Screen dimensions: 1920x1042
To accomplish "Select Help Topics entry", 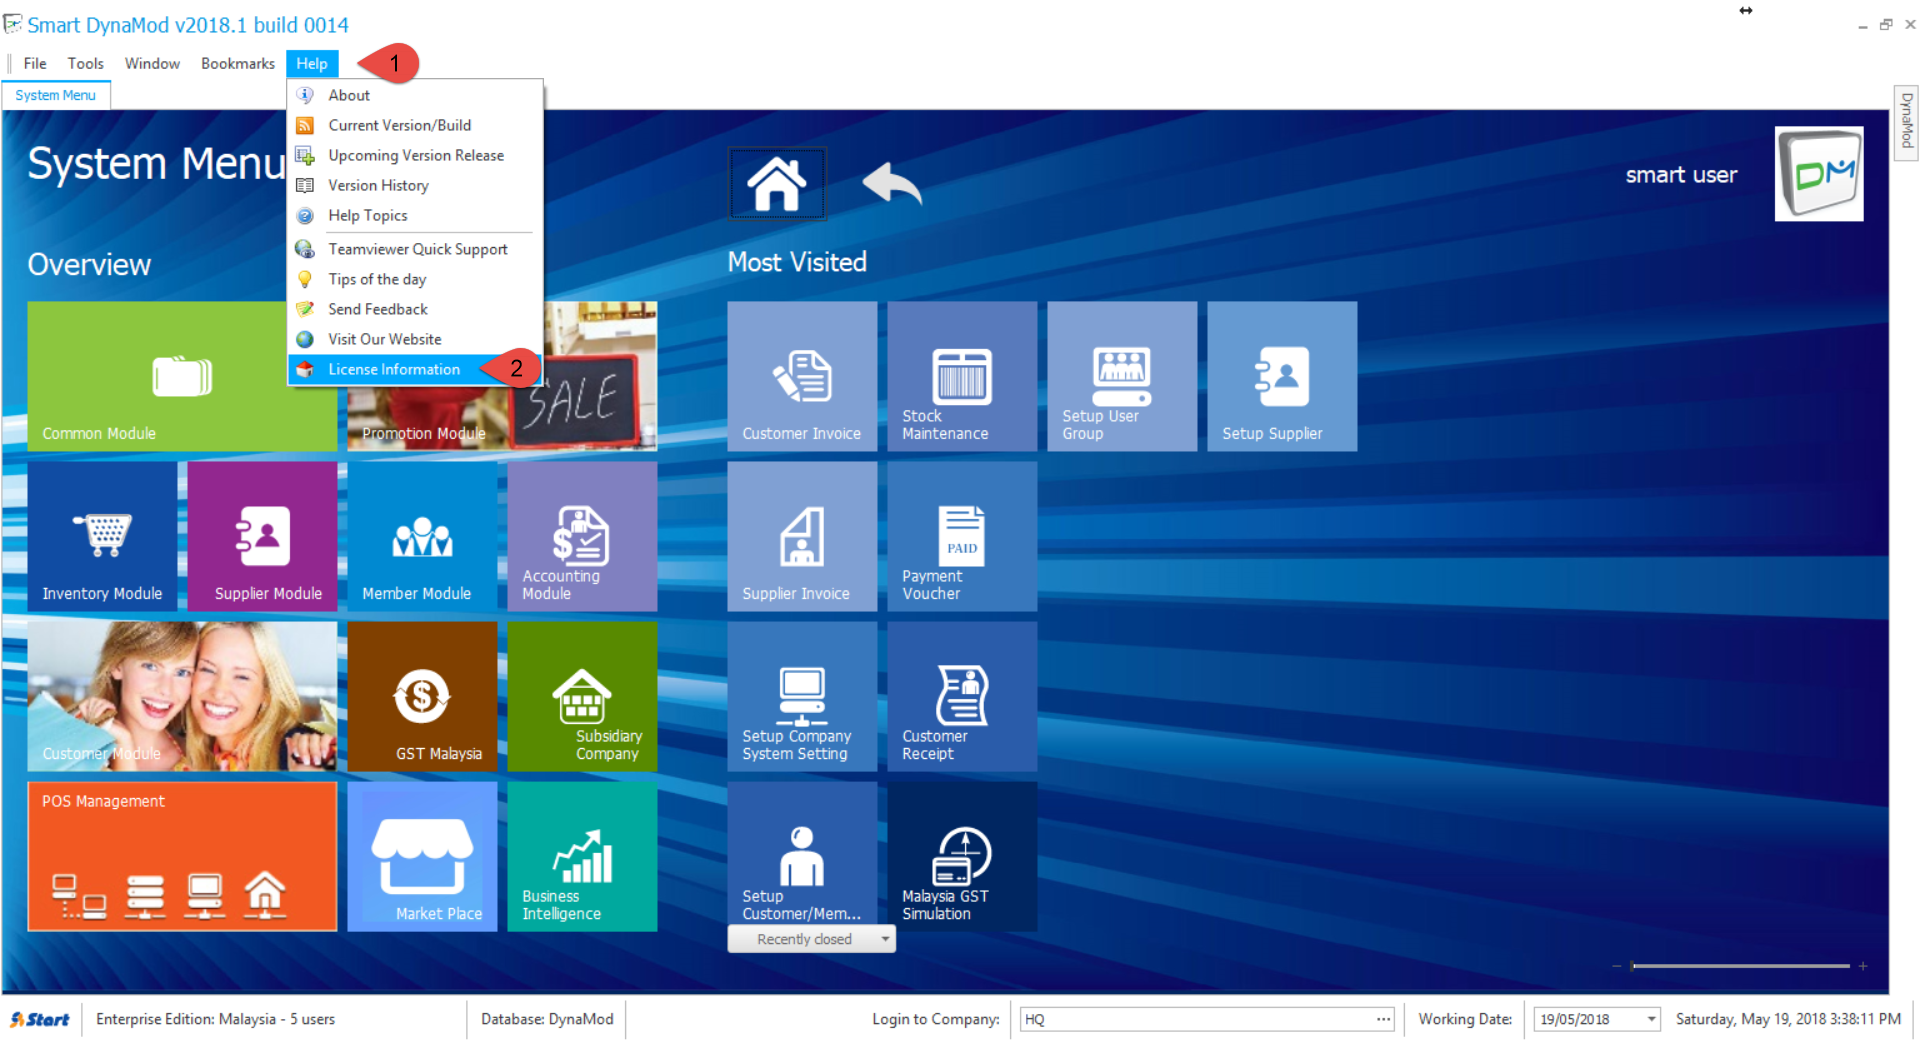I will (415, 215).
